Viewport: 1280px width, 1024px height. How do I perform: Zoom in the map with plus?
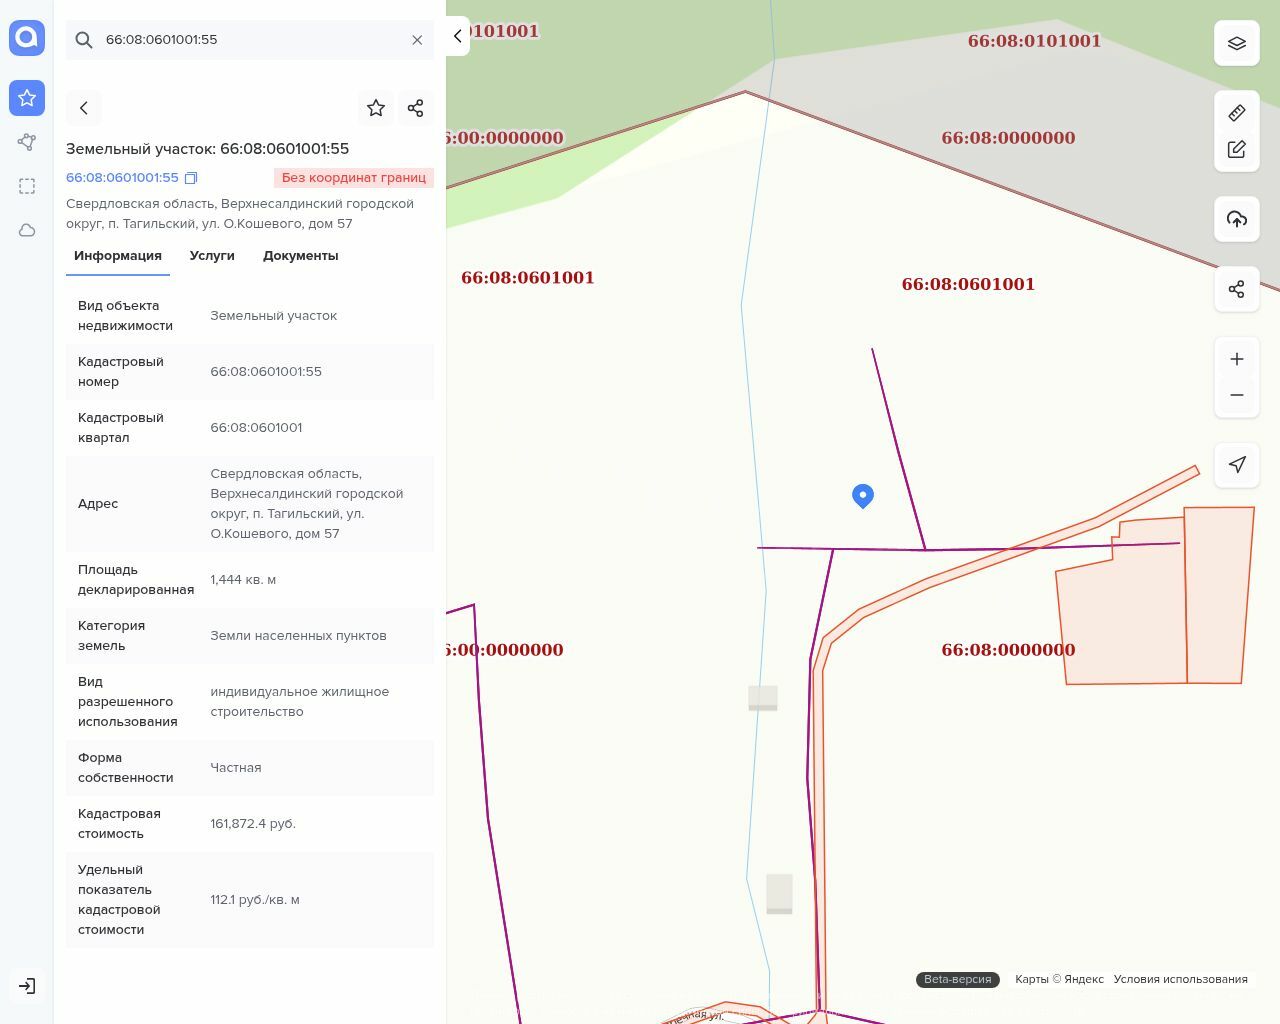point(1237,359)
